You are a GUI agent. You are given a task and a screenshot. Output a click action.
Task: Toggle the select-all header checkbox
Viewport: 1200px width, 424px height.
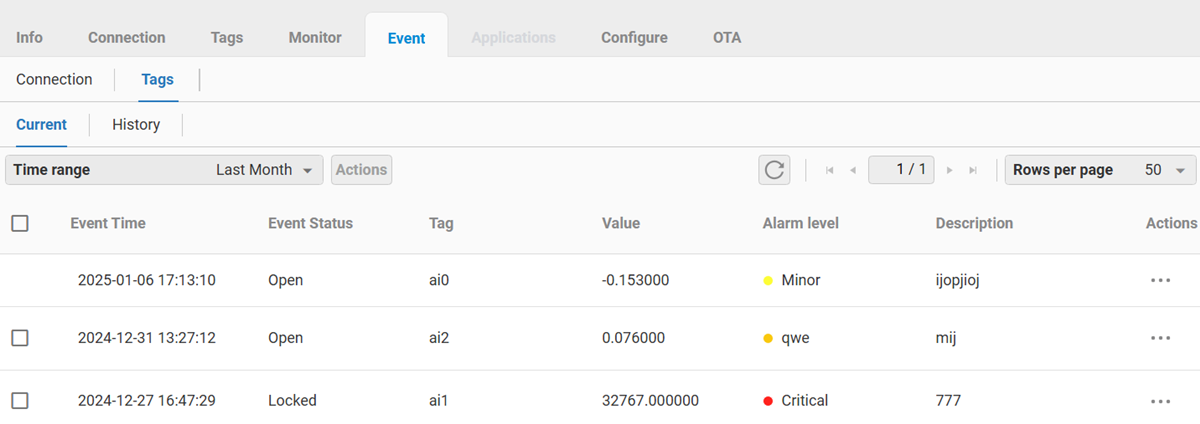pyautogui.click(x=20, y=224)
